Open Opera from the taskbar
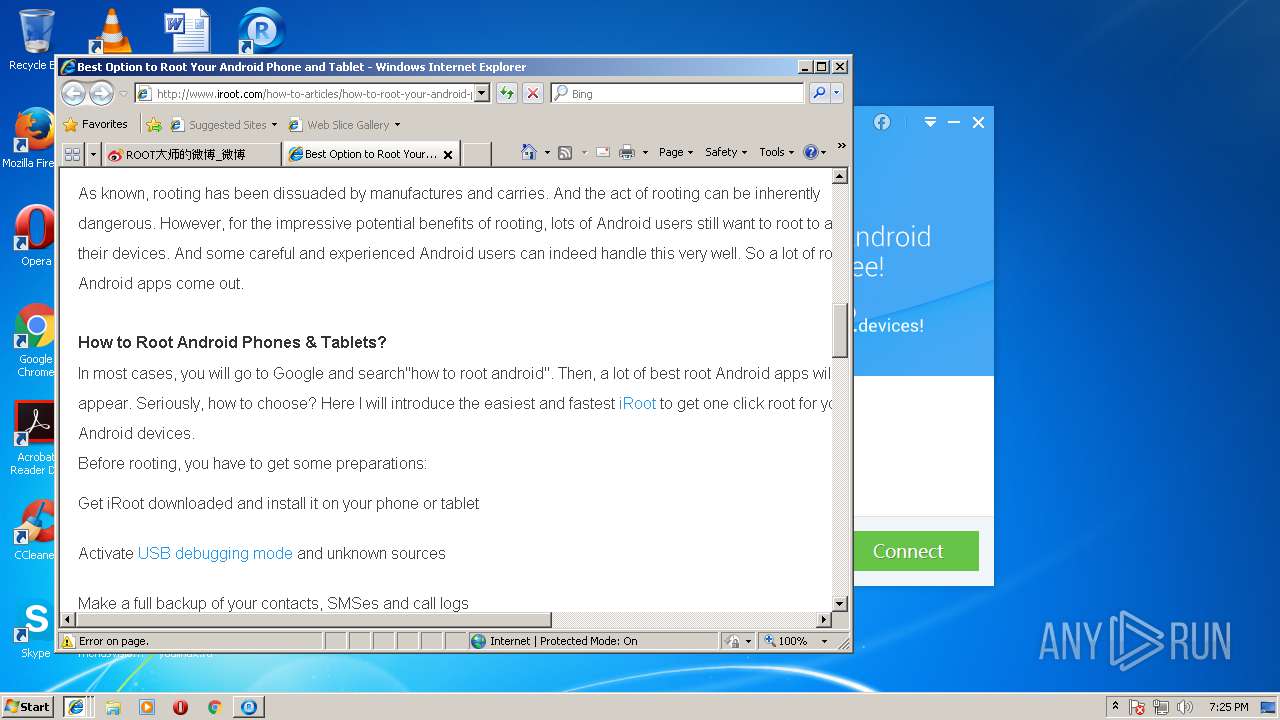Viewport: 1280px width, 720px height. [180, 707]
